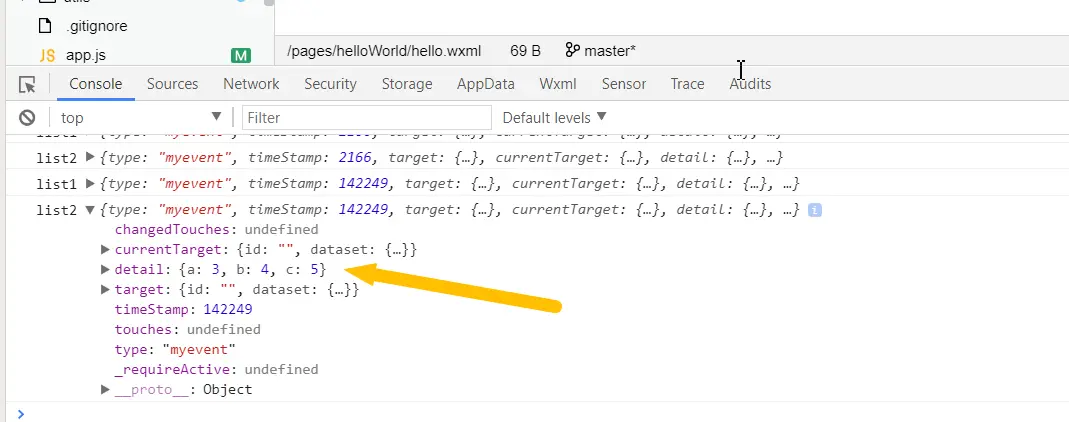Open the top context dropdown
The height and width of the screenshot is (422, 1069).
click(x=140, y=118)
